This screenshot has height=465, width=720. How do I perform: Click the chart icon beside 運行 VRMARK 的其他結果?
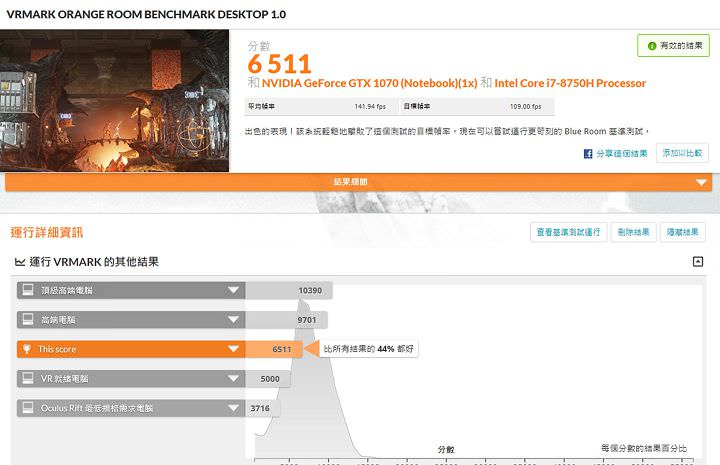[19, 262]
